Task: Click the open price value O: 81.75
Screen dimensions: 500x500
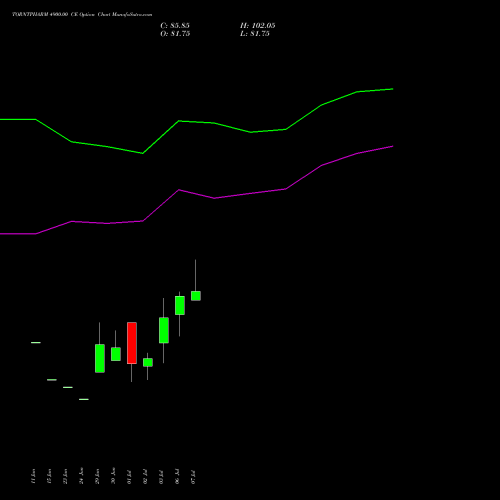Action: [175, 34]
